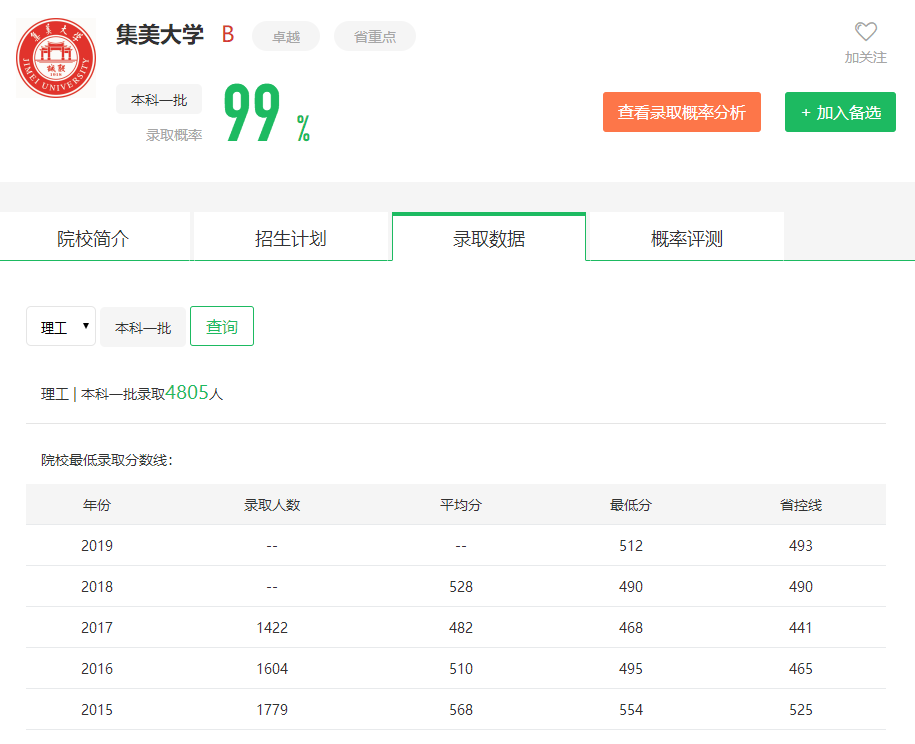Select the 录取数据 tab

489,239
